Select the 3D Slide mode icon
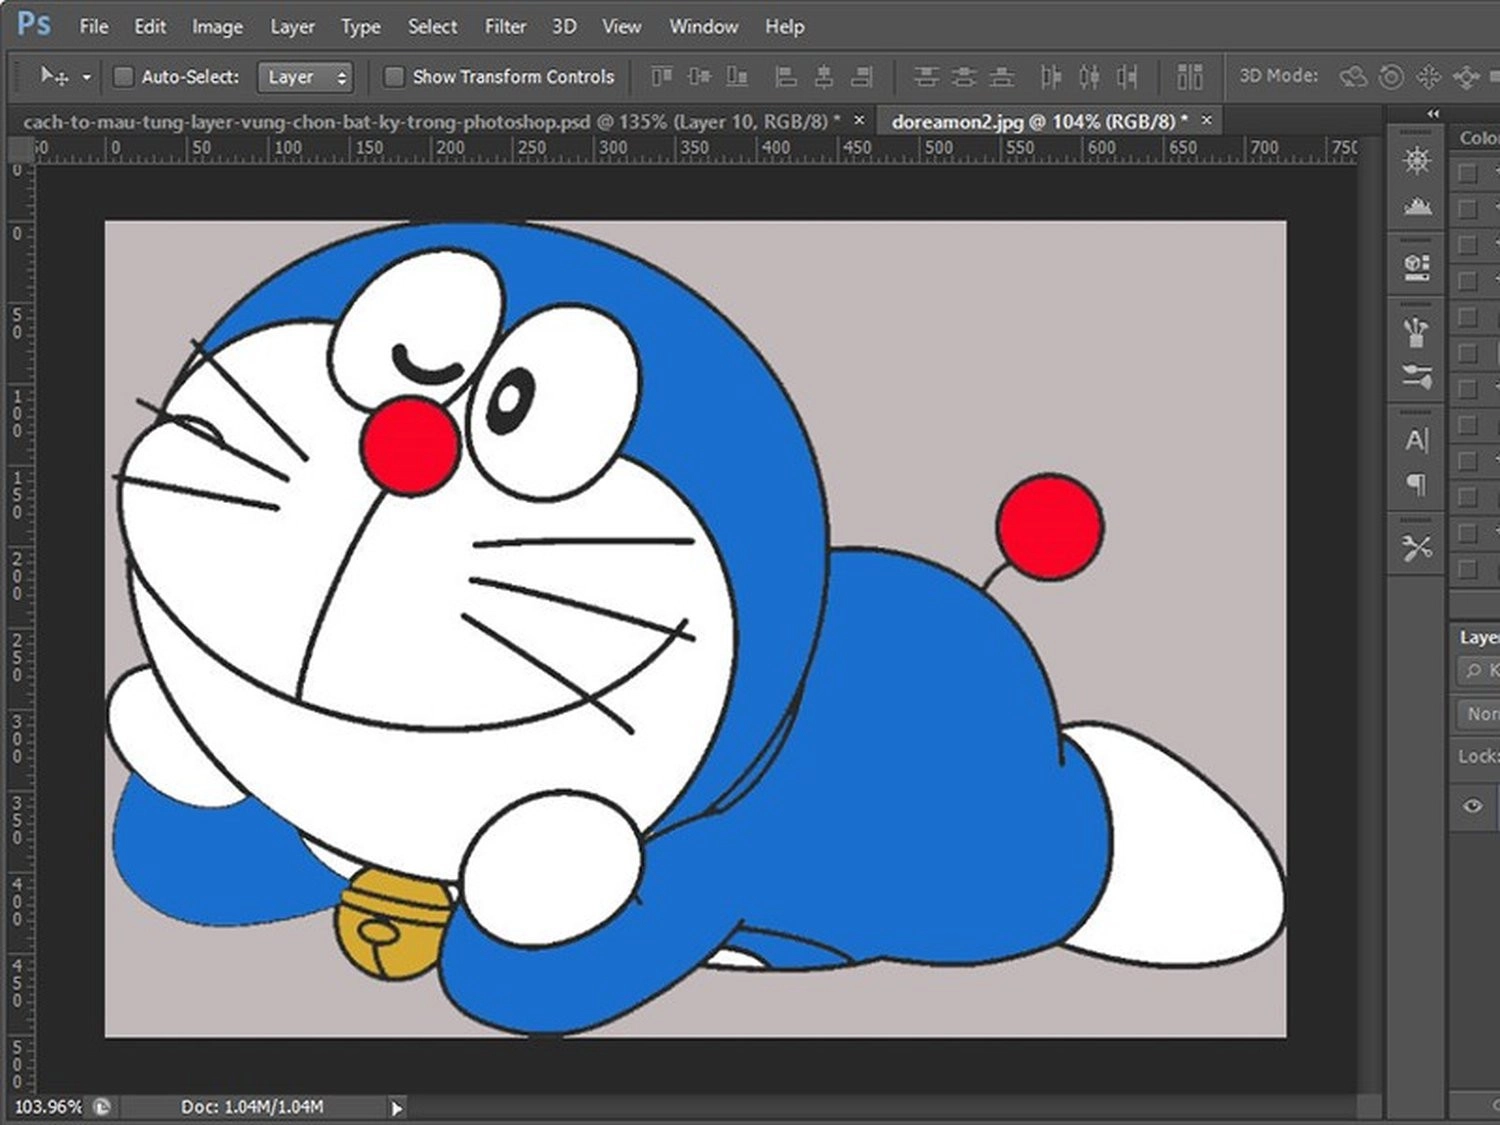 pyautogui.click(x=1466, y=76)
